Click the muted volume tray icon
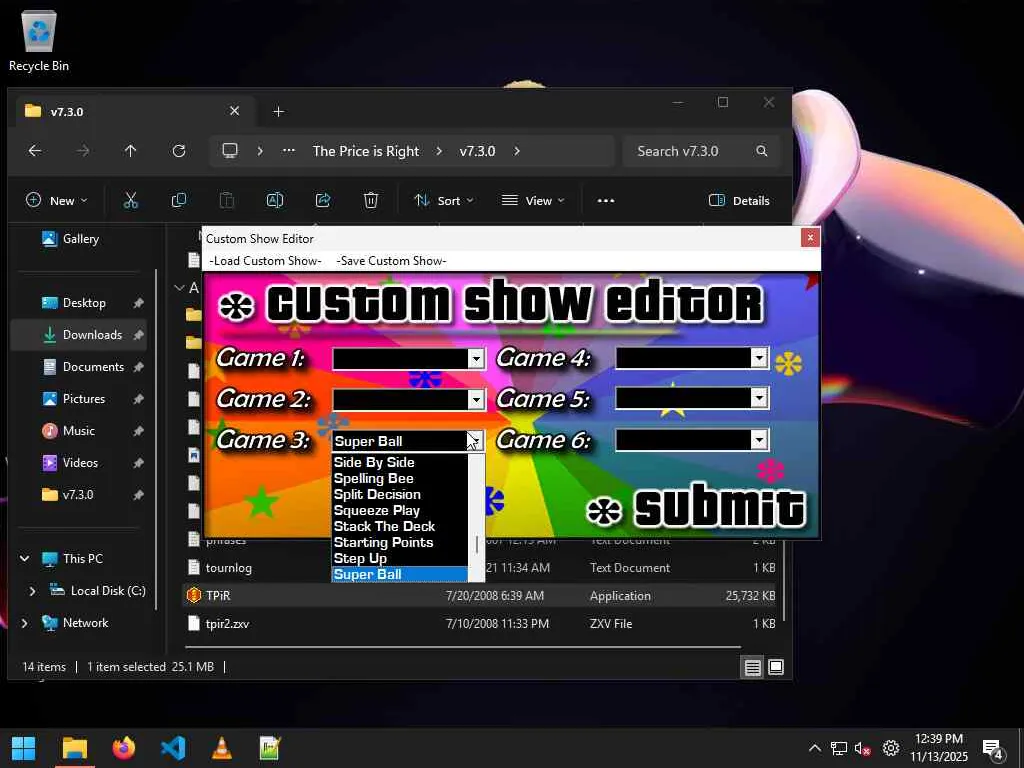Image resolution: width=1024 pixels, height=768 pixels. click(863, 748)
